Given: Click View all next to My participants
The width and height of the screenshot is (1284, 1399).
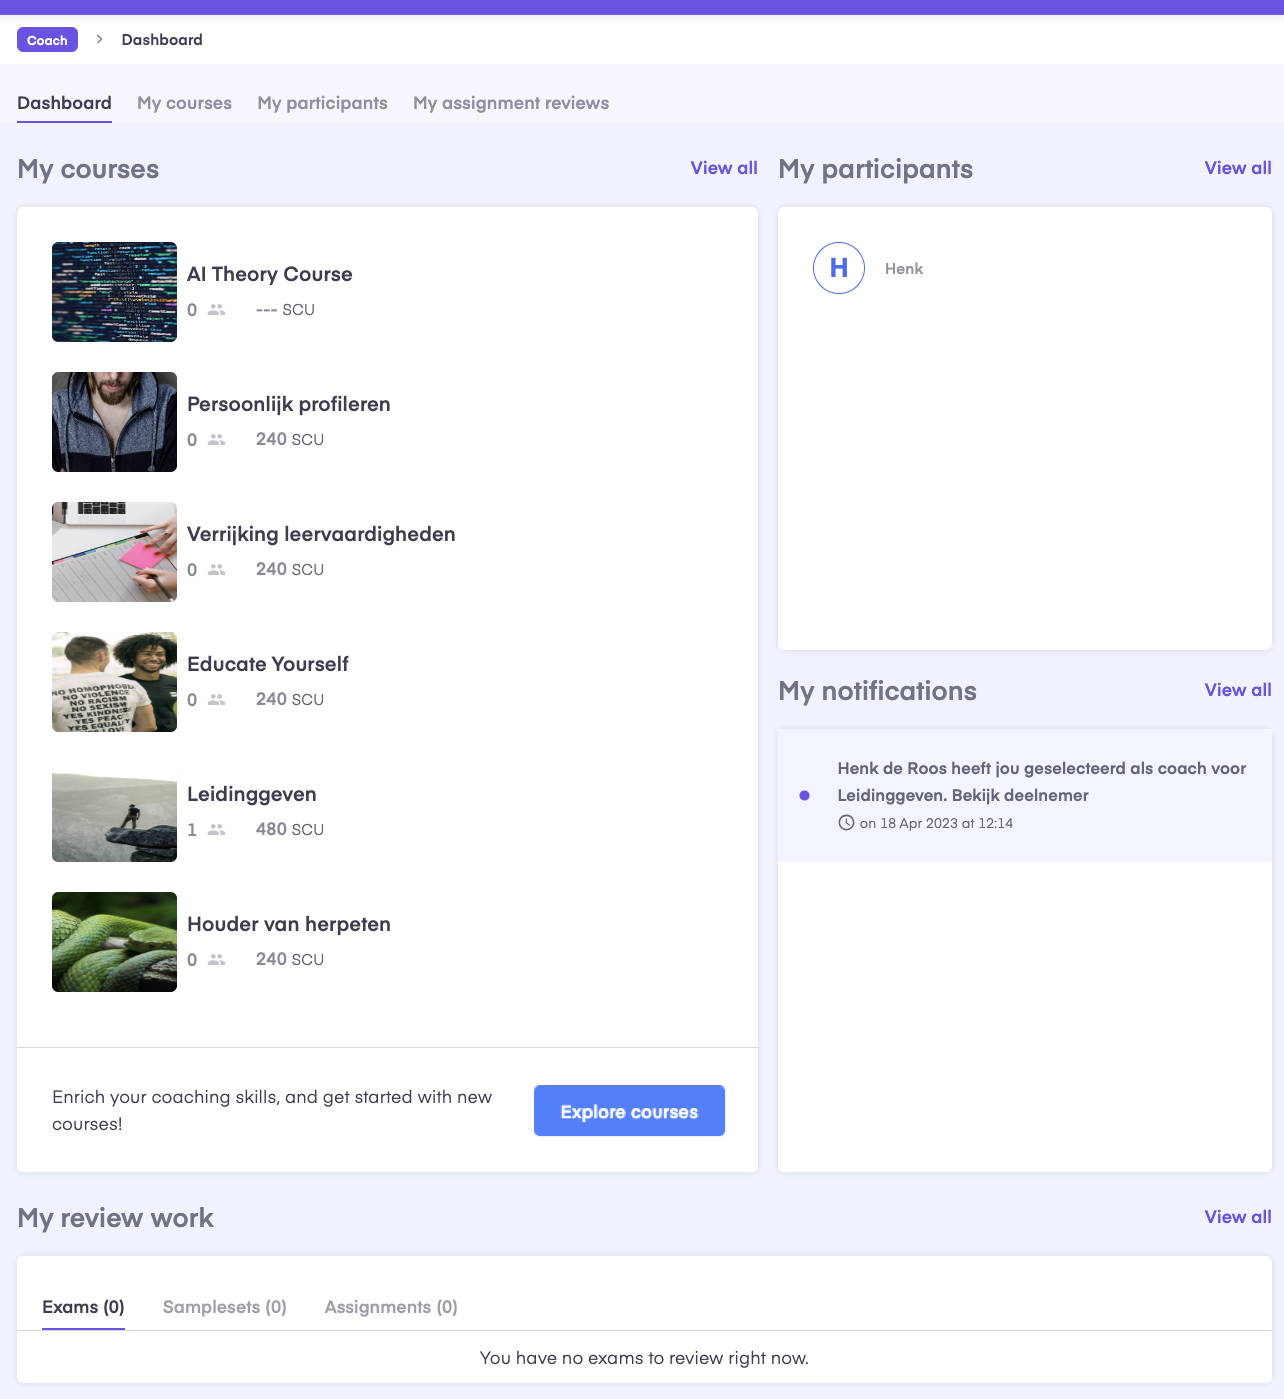Looking at the screenshot, I should pos(1237,168).
